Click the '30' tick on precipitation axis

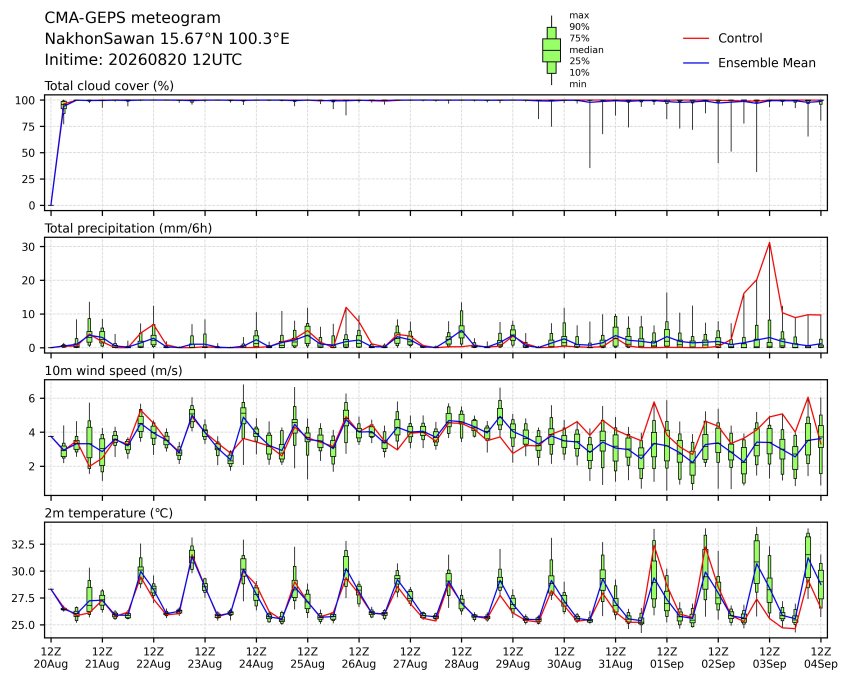pyautogui.click(x=29, y=246)
